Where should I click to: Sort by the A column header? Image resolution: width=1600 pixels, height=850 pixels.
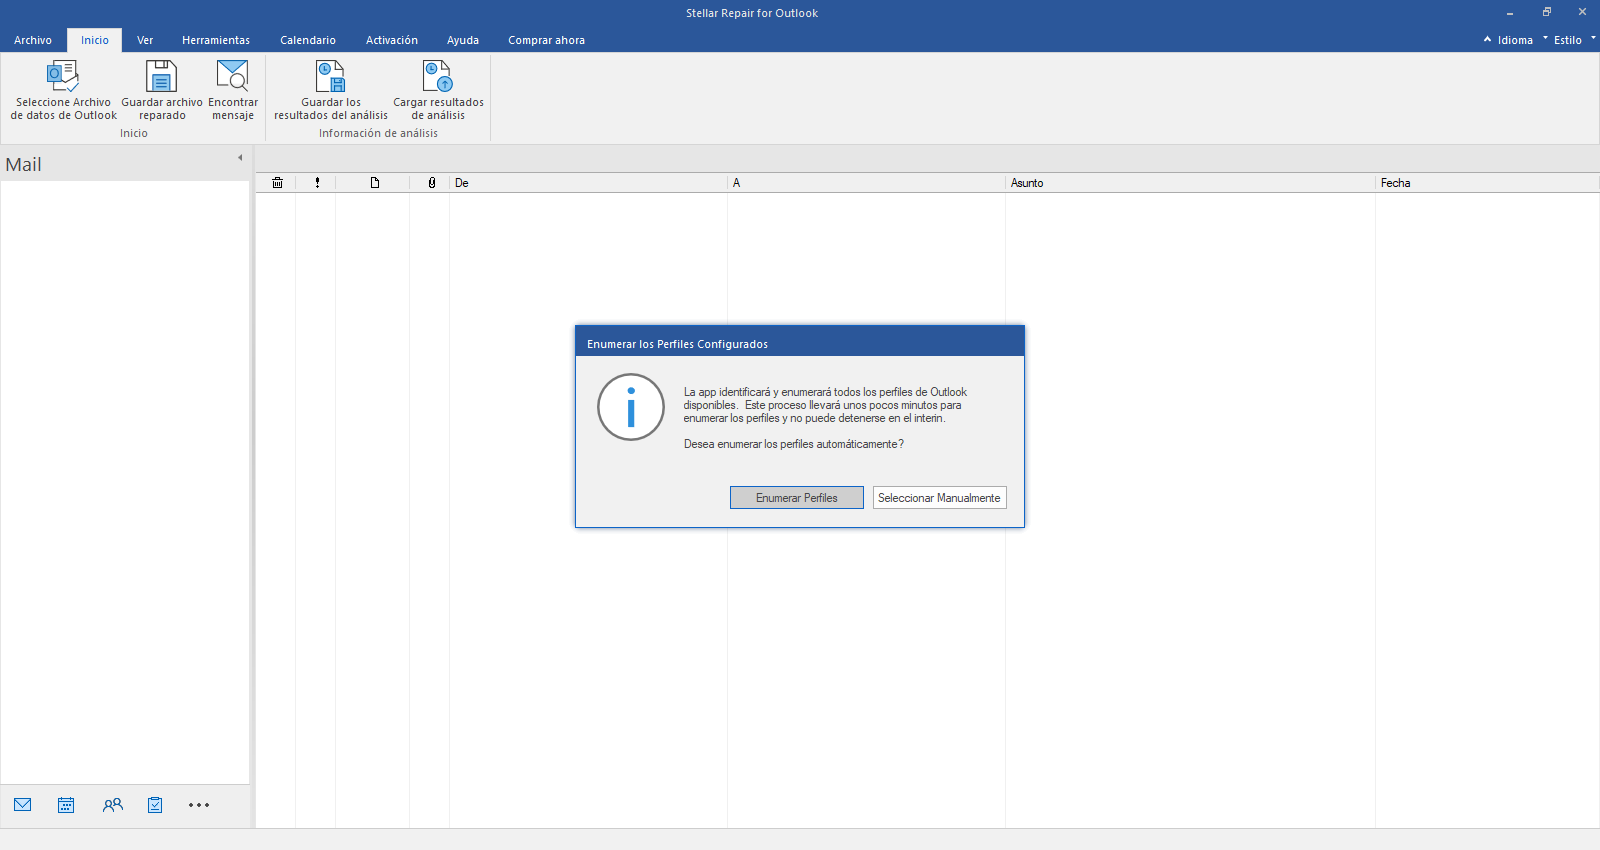tap(866, 183)
